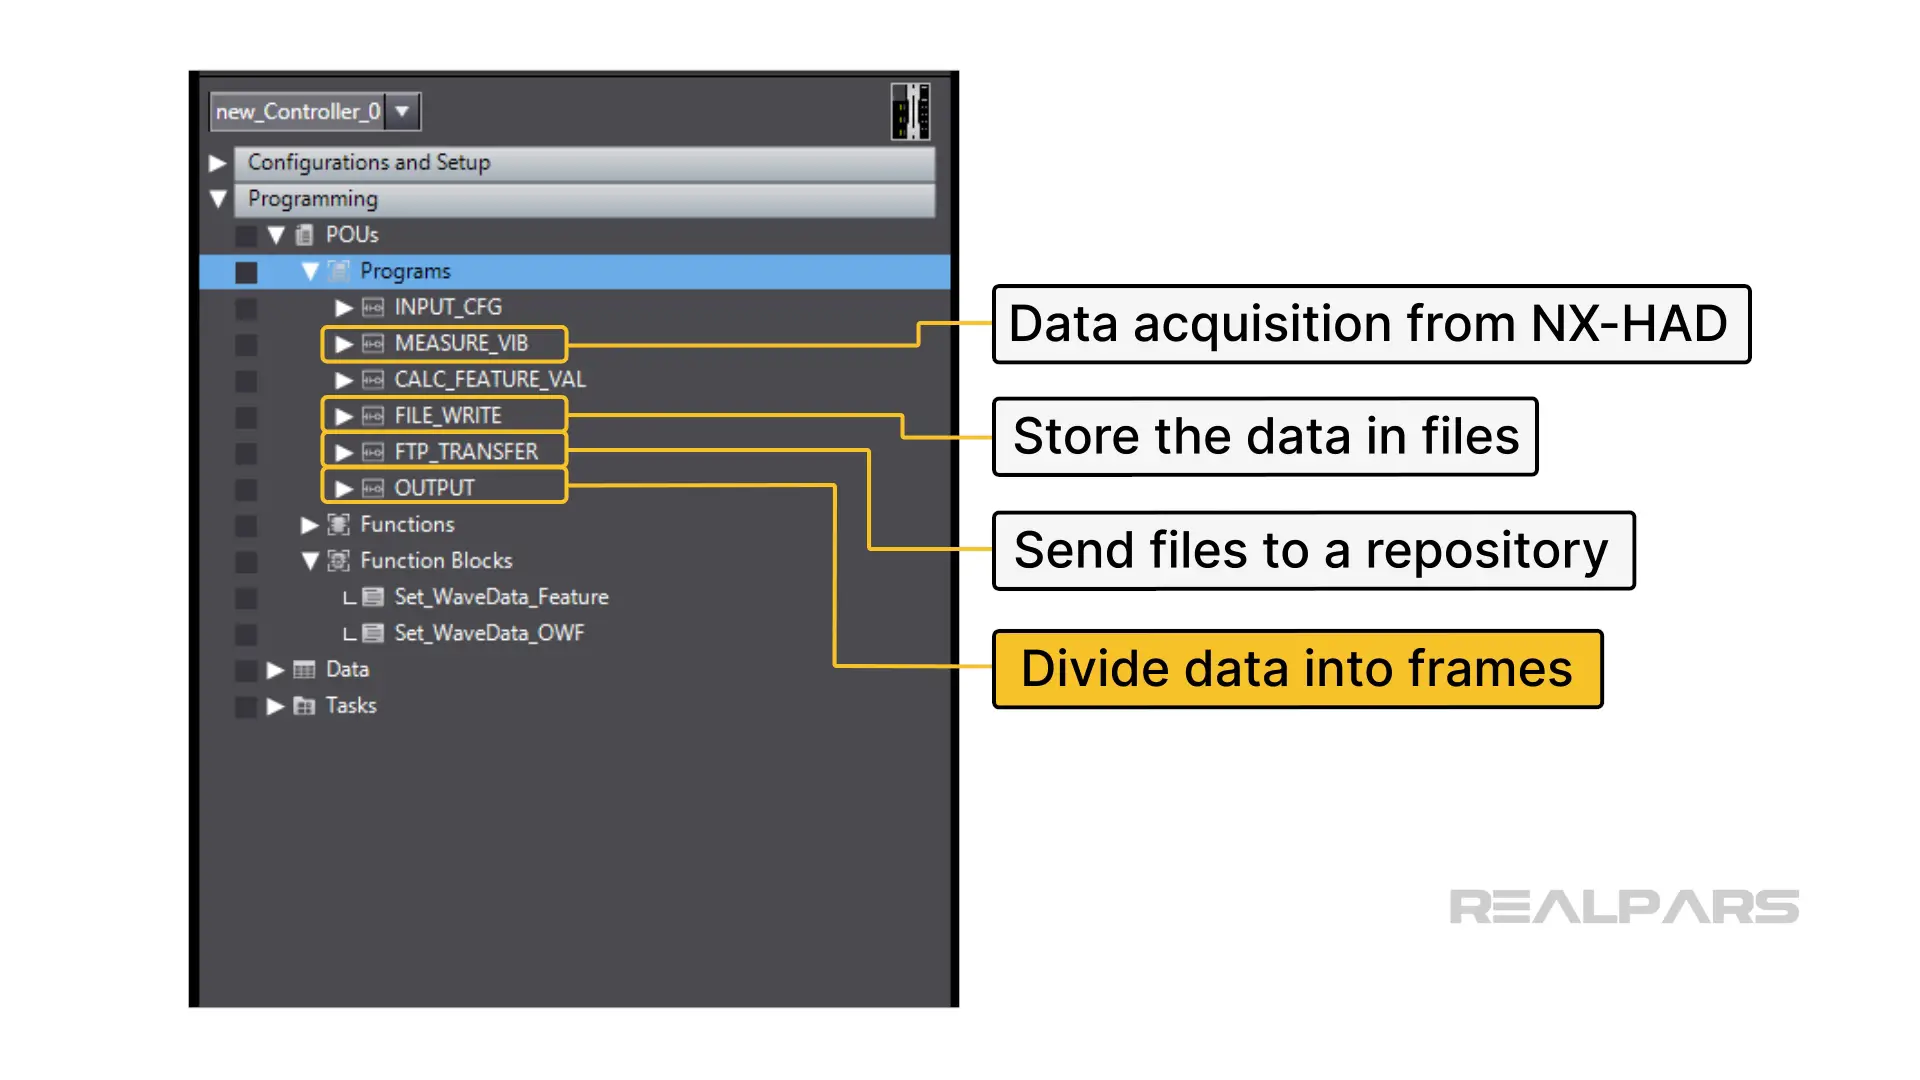Toggle the marker box beside POUs
Viewport: 1920px width, 1080px height.
[246, 236]
